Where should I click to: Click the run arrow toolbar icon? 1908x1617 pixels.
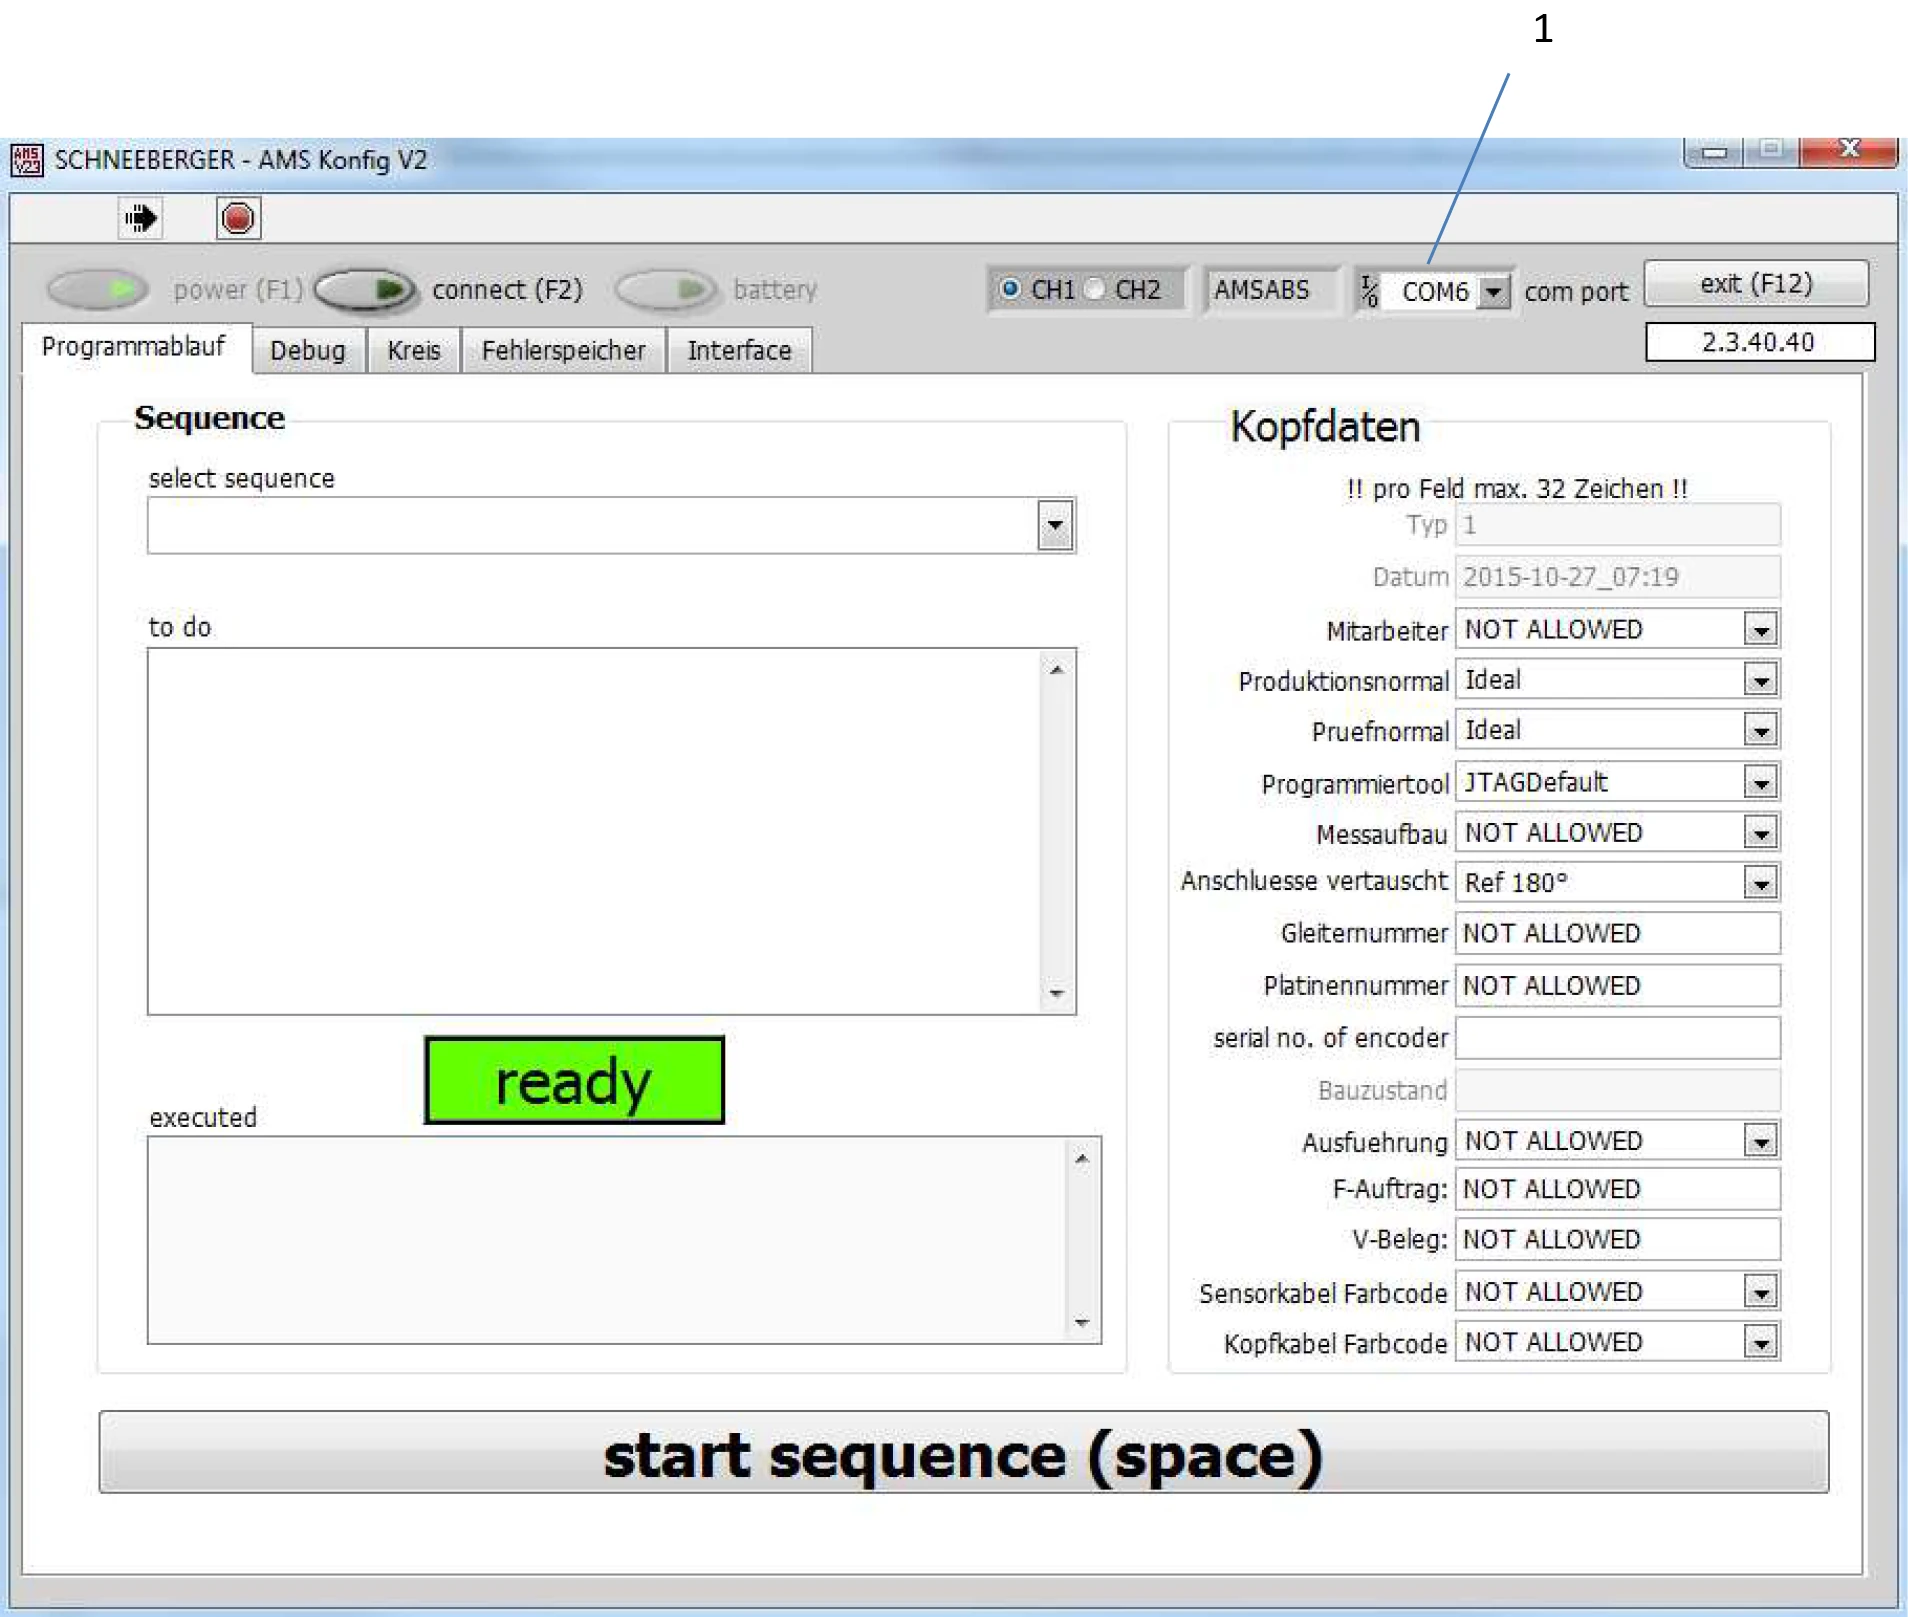[141, 218]
